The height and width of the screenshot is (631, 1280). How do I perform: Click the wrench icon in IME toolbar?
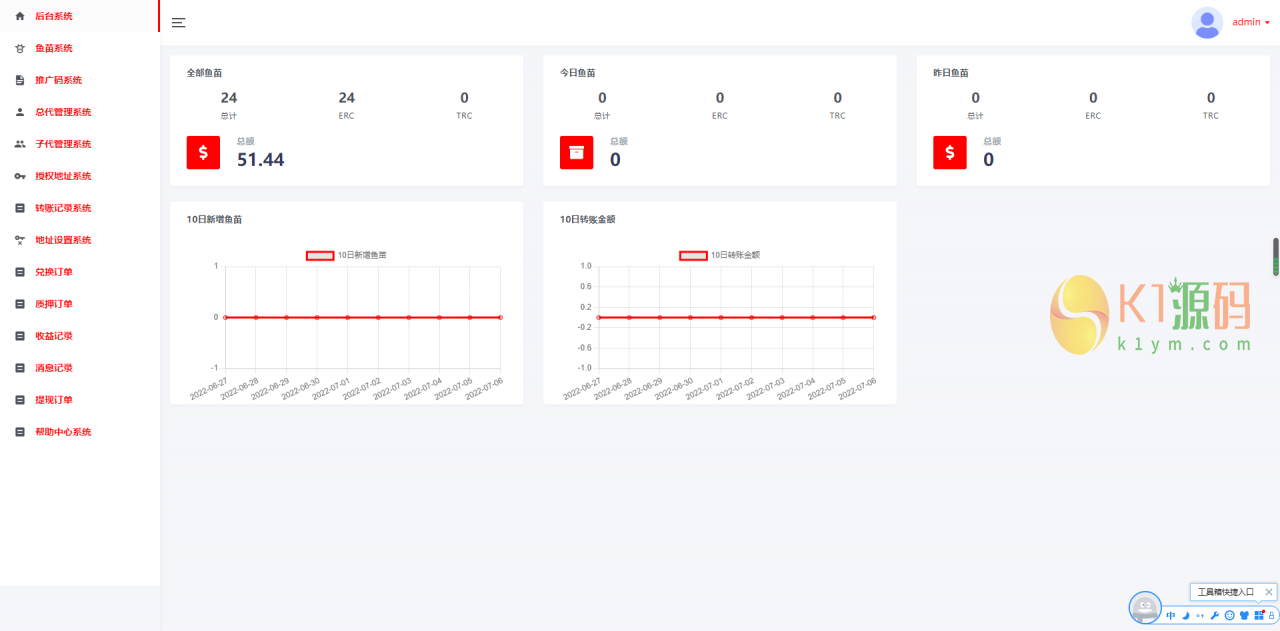[x=1215, y=615]
